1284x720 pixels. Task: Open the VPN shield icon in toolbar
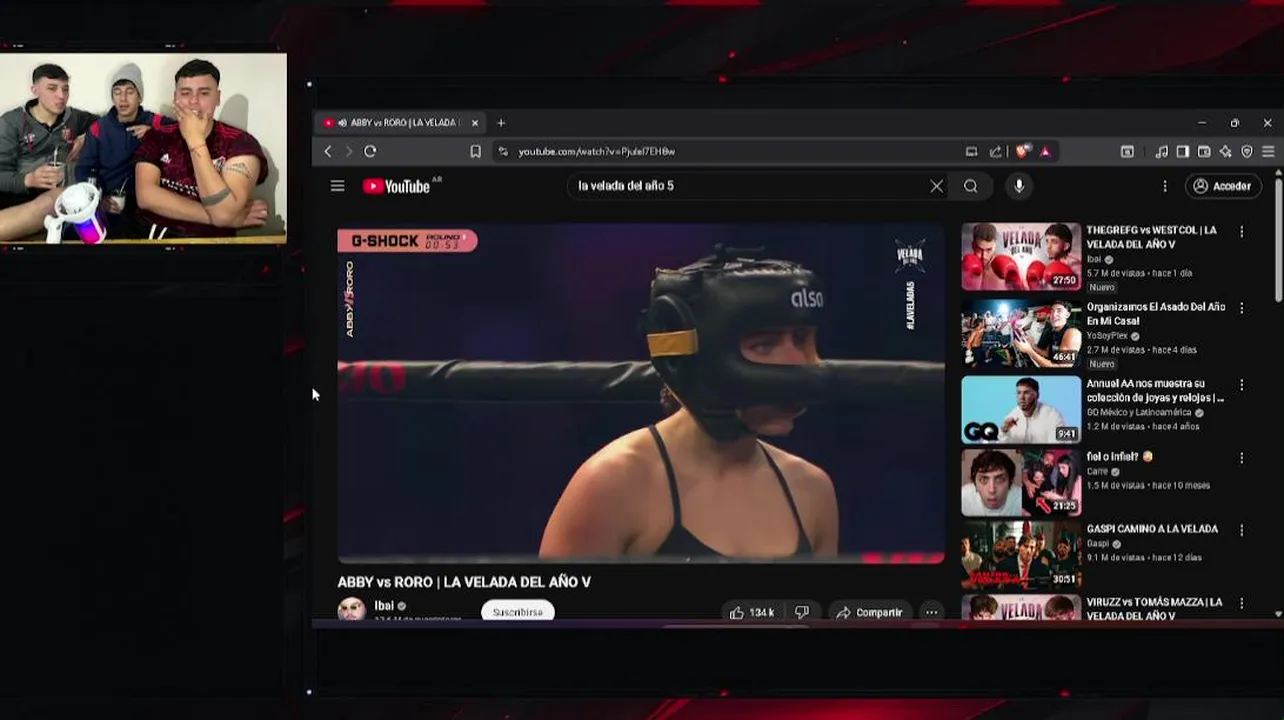pos(1247,152)
